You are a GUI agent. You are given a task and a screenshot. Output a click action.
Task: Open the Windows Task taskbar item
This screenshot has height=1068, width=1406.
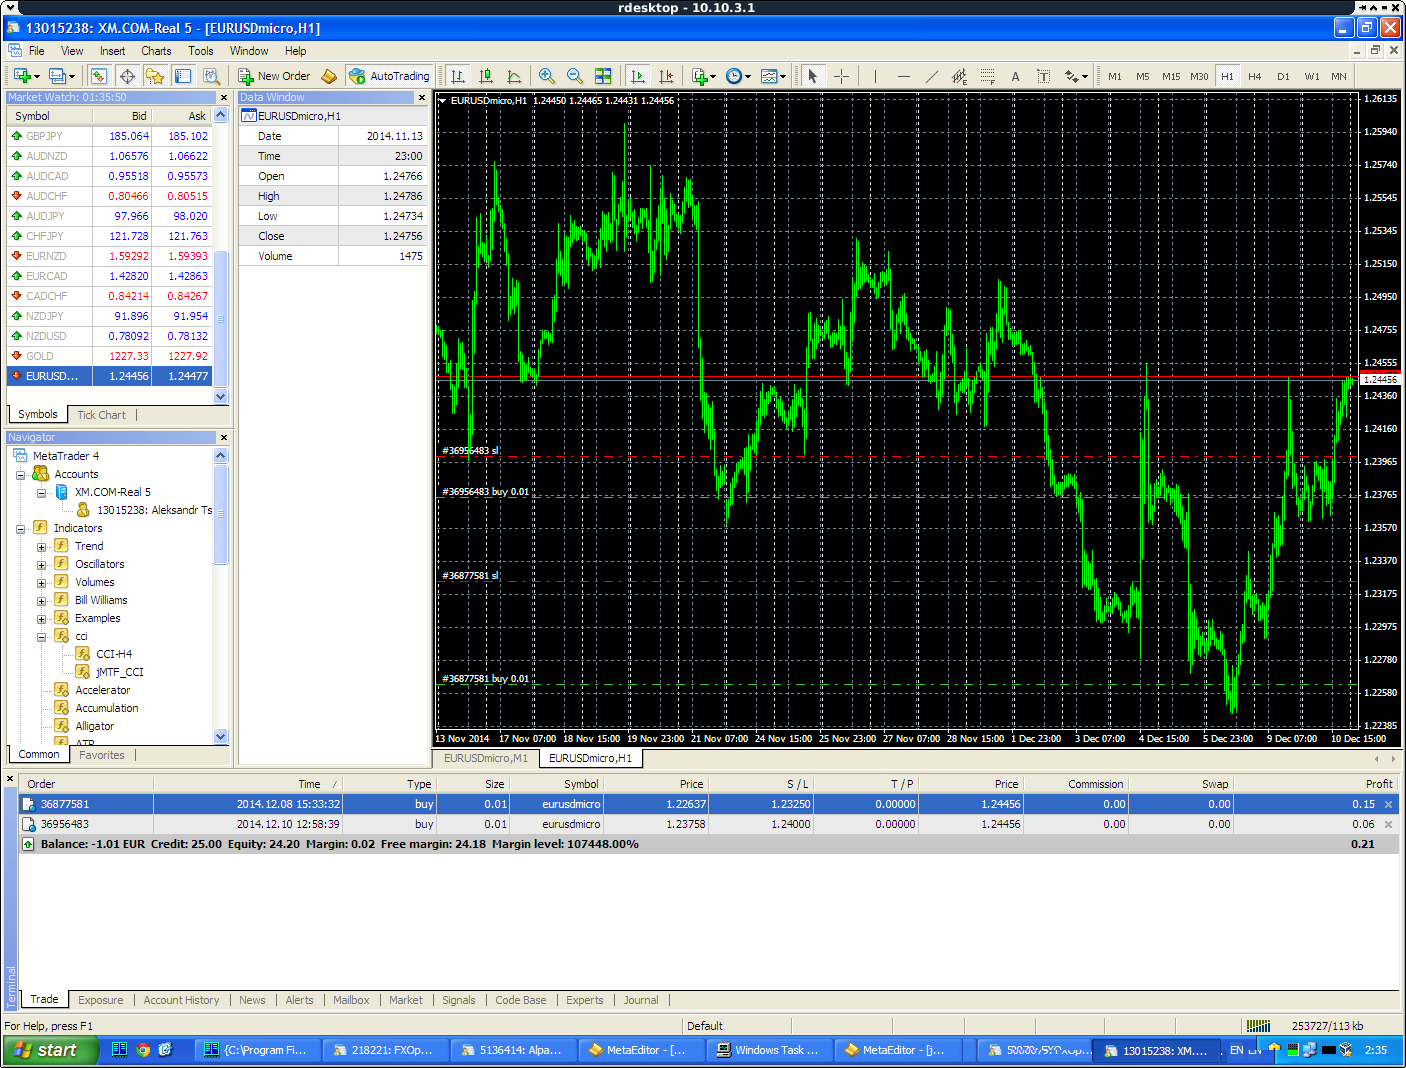[x=769, y=1050]
